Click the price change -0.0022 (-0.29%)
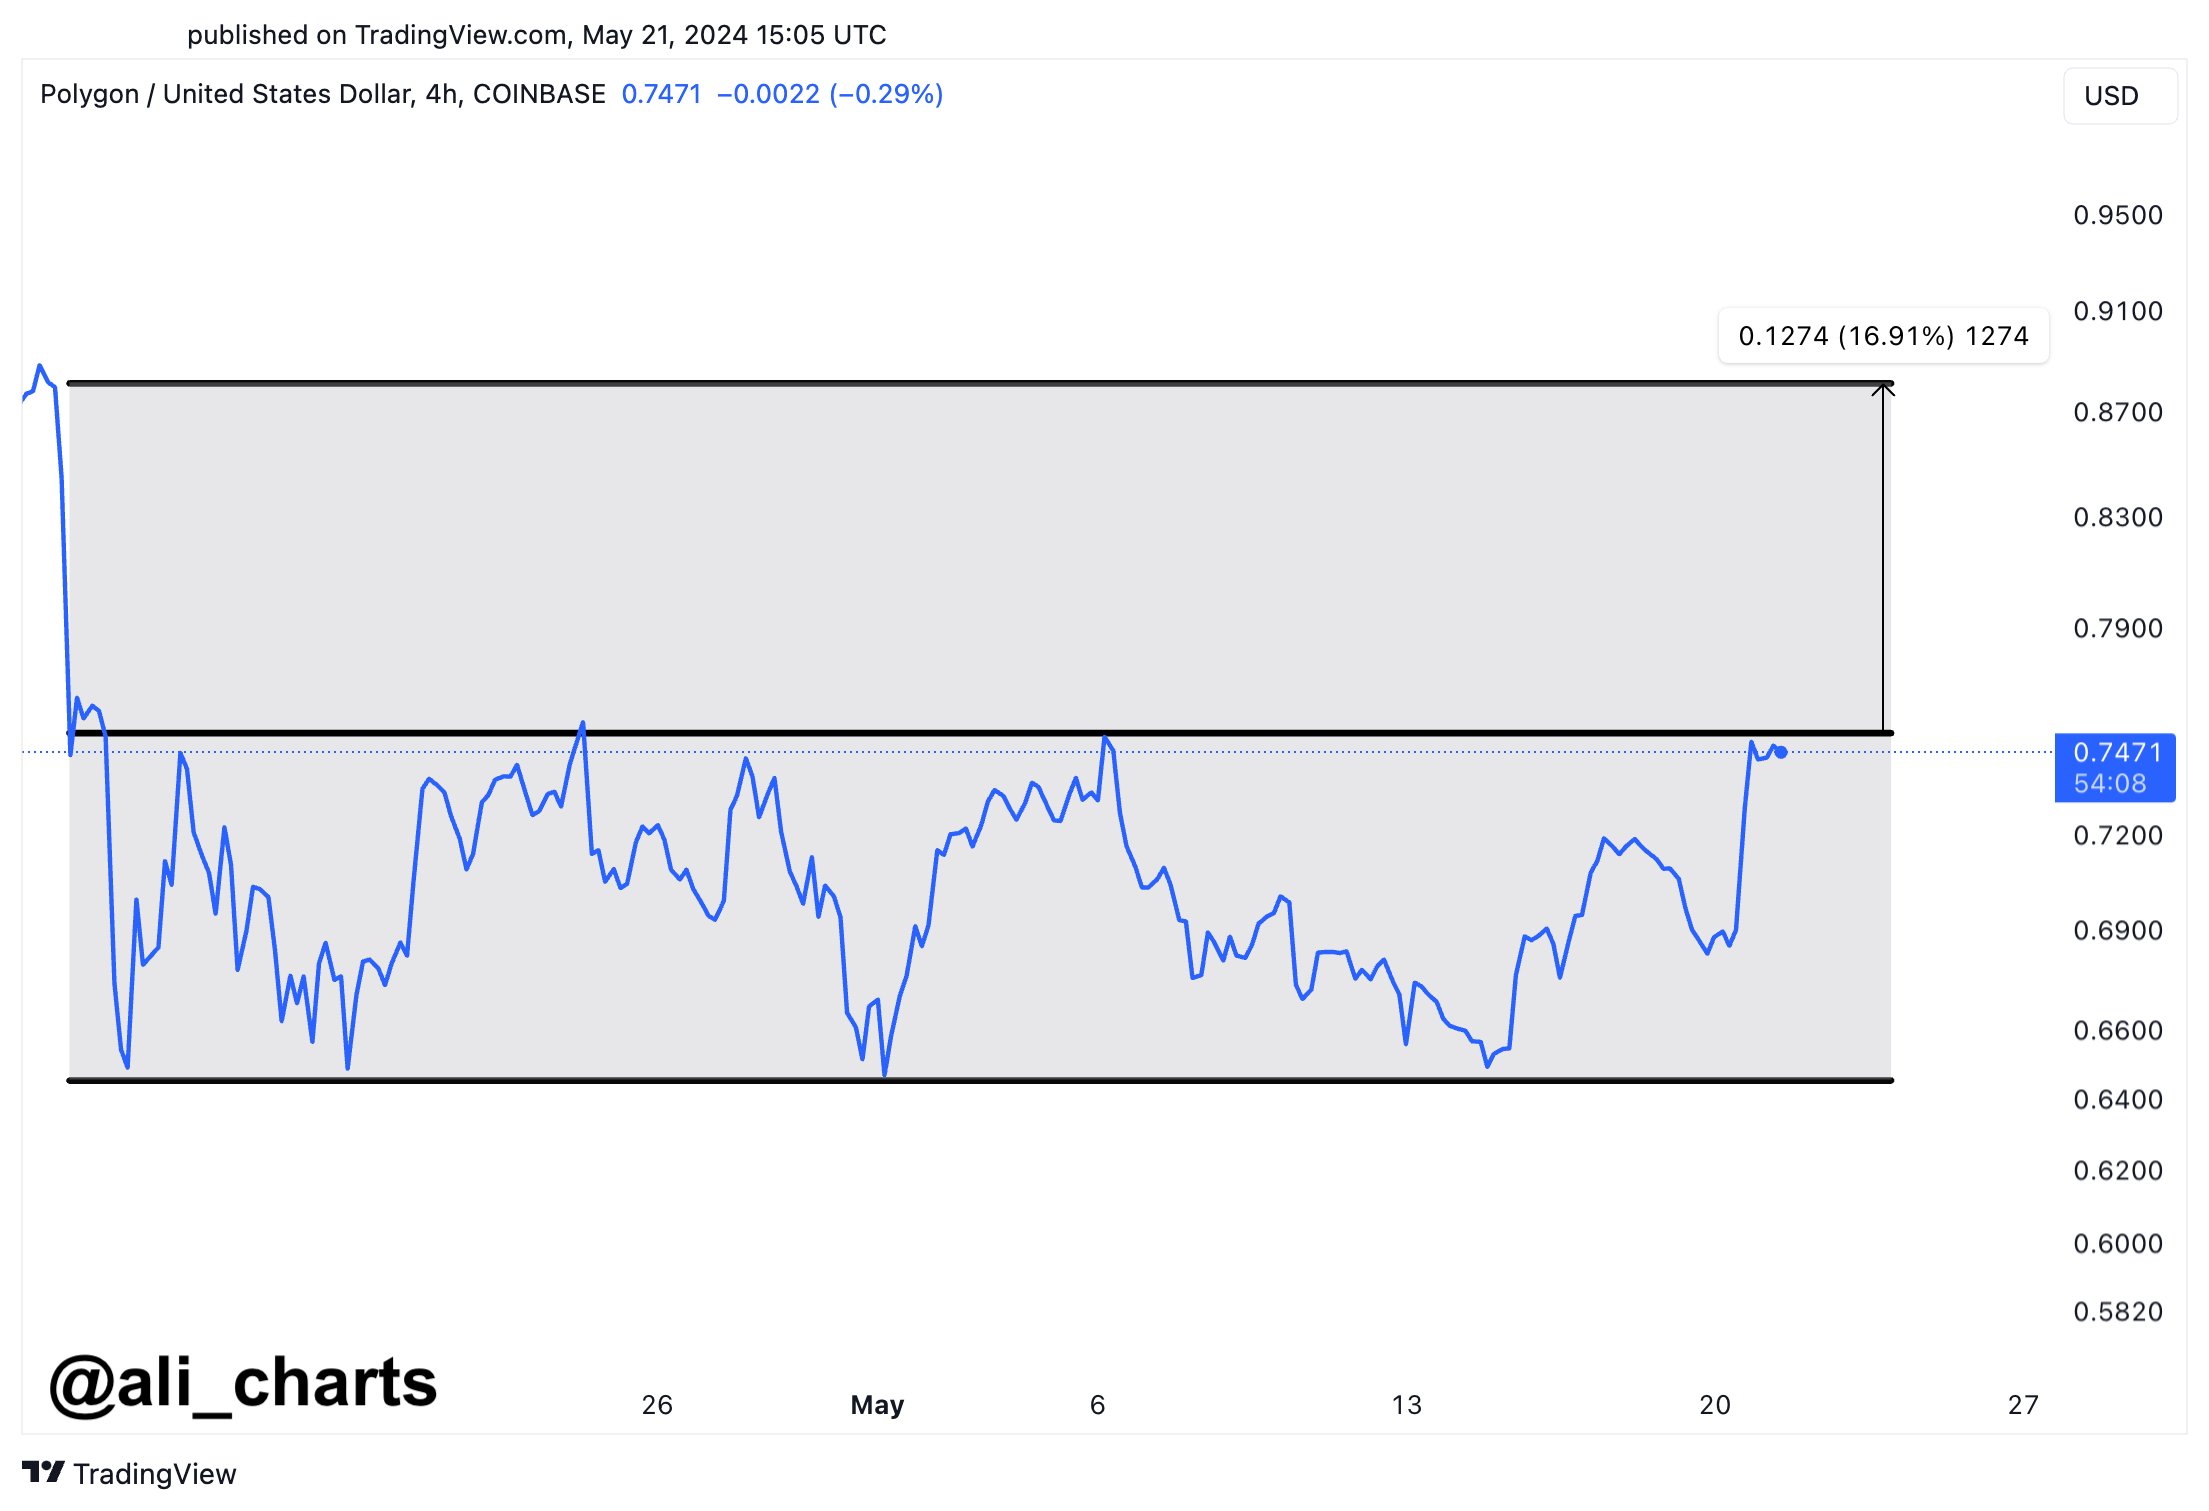 (x=830, y=94)
